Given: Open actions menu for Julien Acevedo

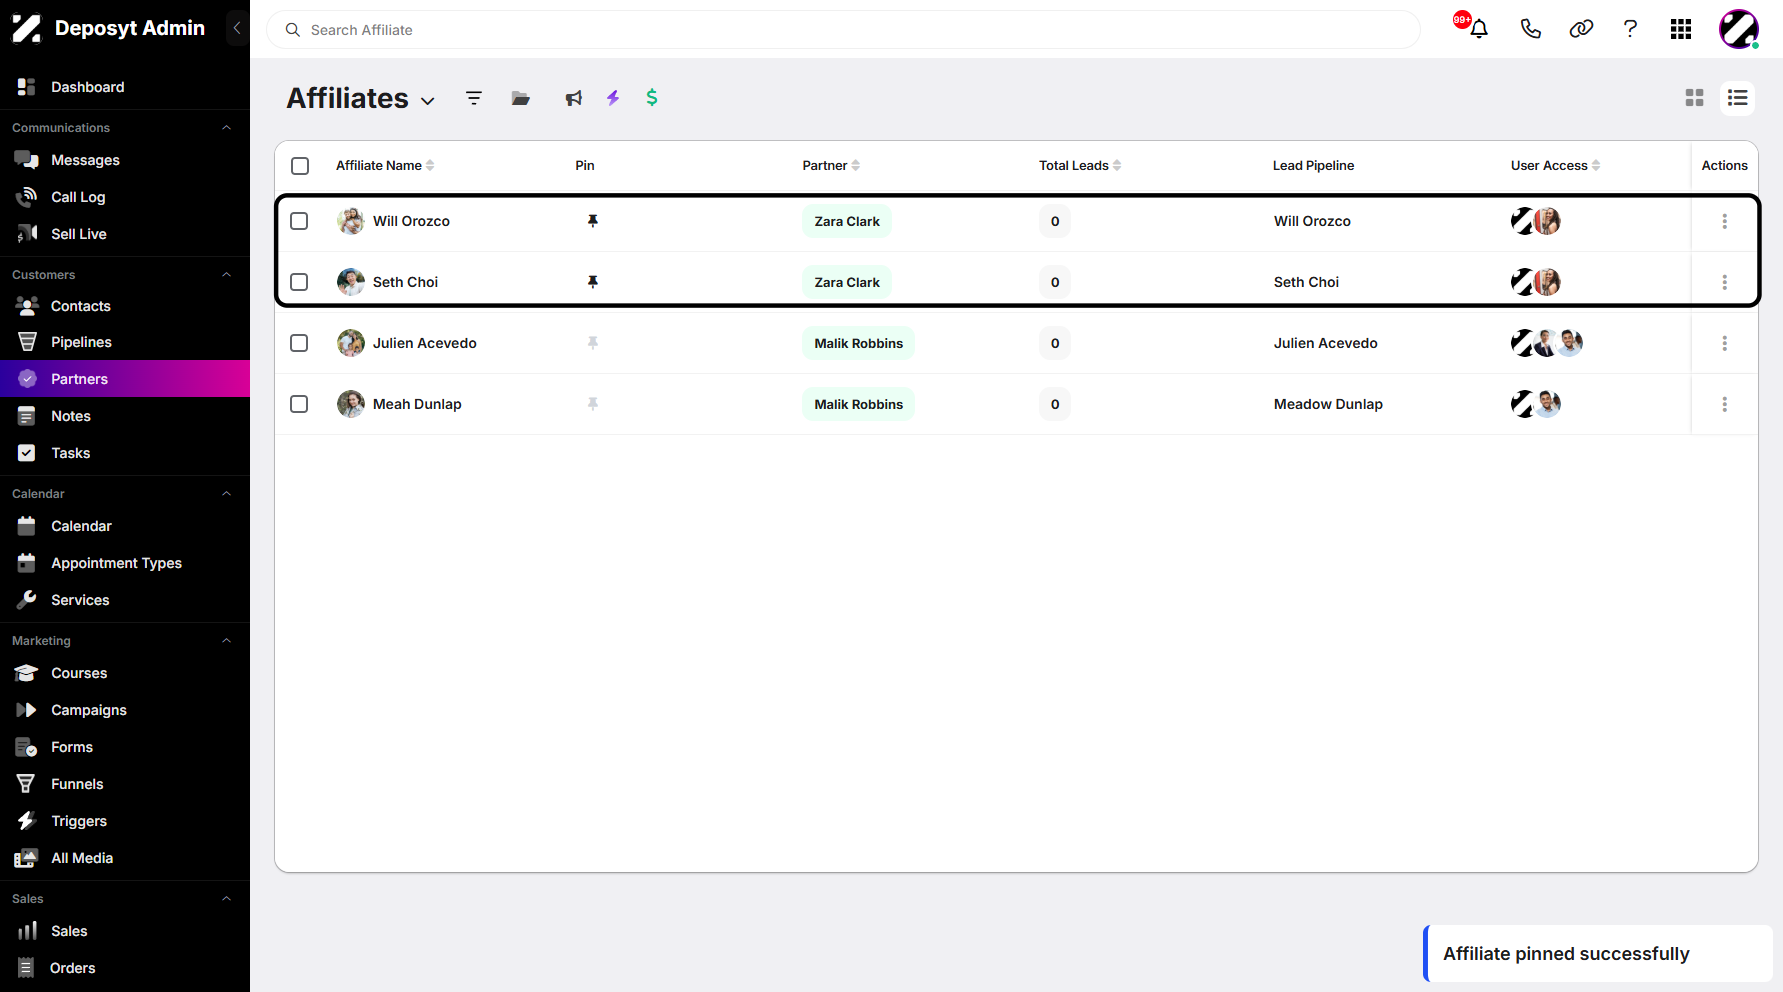Looking at the screenshot, I should tap(1724, 343).
